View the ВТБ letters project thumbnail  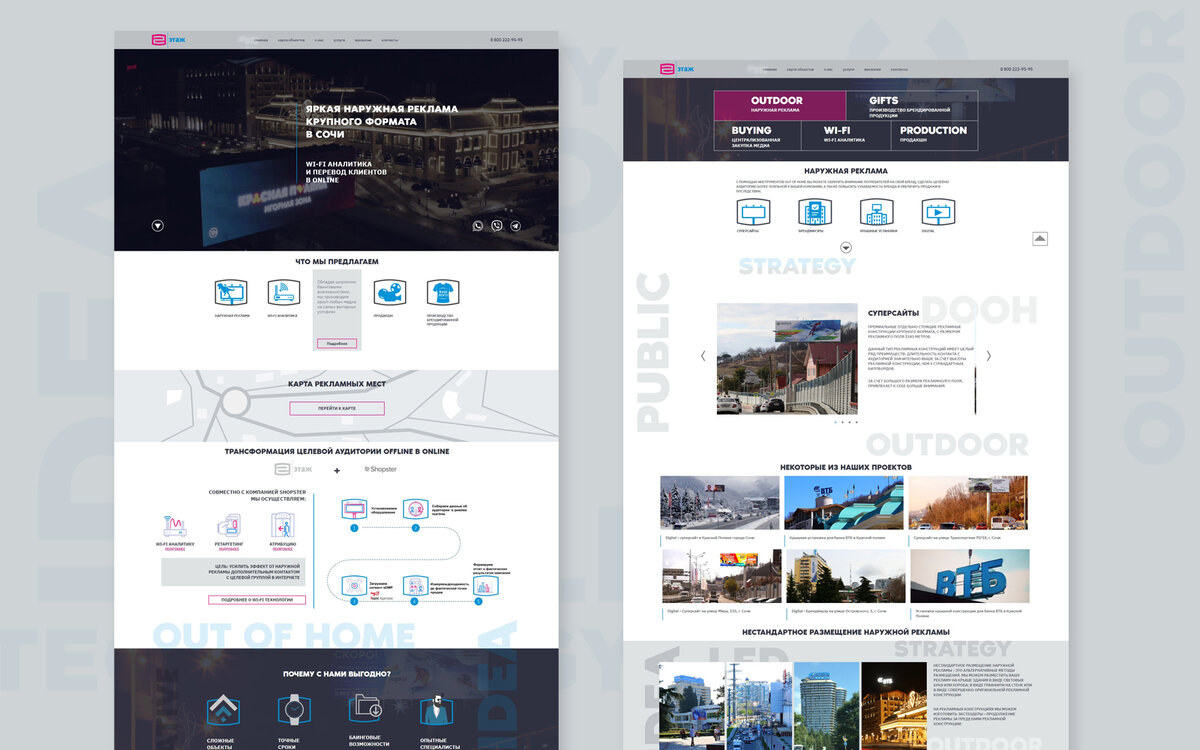969,576
